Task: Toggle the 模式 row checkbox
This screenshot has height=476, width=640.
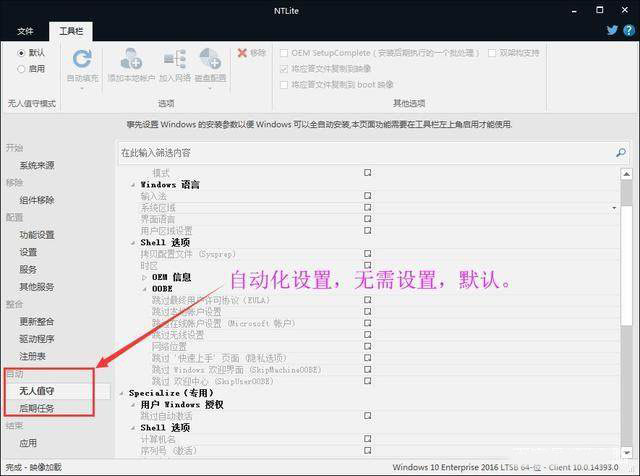Action: tap(368, 173)
